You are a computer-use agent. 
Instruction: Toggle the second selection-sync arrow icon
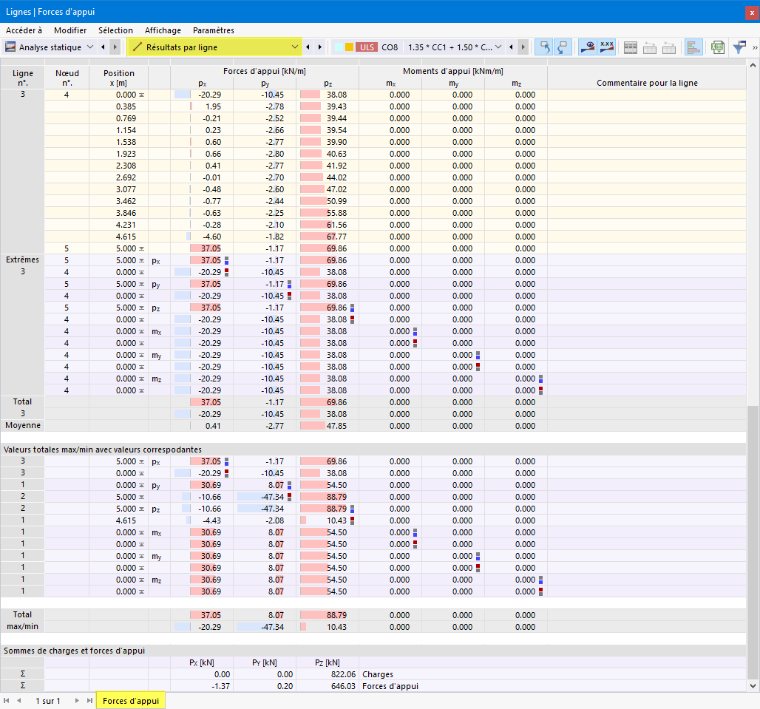[563, 47]
